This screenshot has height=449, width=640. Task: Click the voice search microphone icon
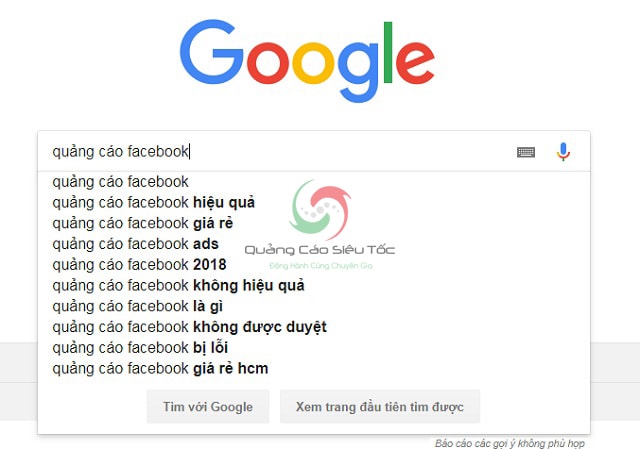(x=563, y=152)
